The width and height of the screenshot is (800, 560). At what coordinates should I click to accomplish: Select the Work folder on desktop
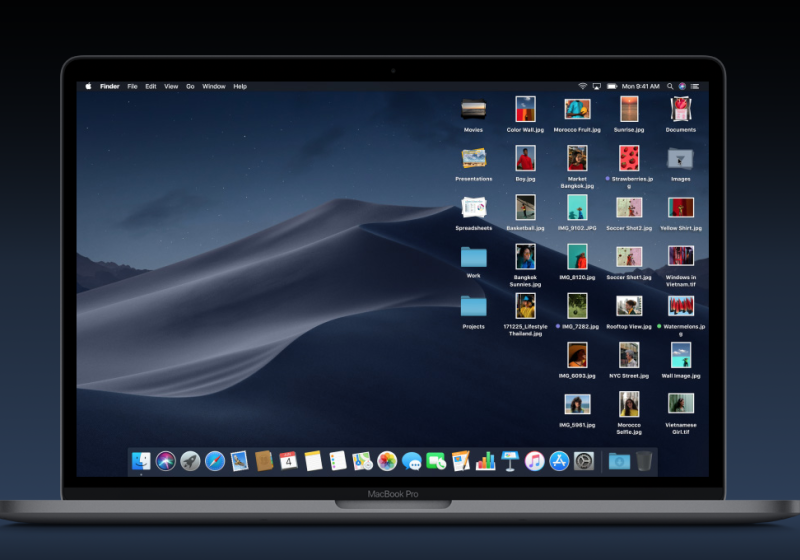tap(473, 257)
